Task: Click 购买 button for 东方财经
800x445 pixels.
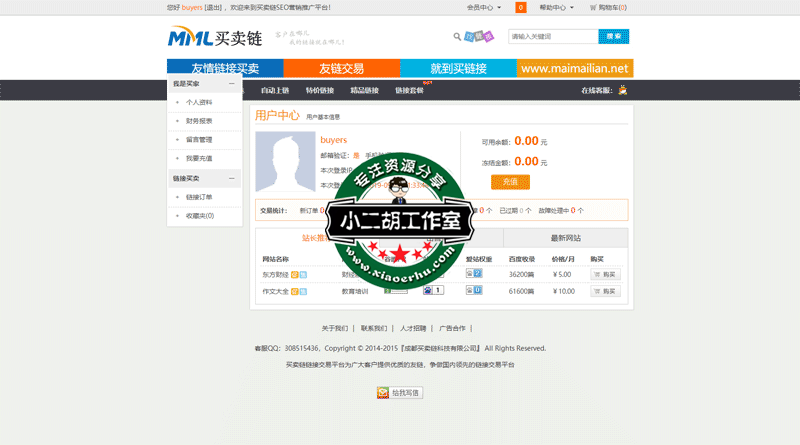Action: [605, 274]
